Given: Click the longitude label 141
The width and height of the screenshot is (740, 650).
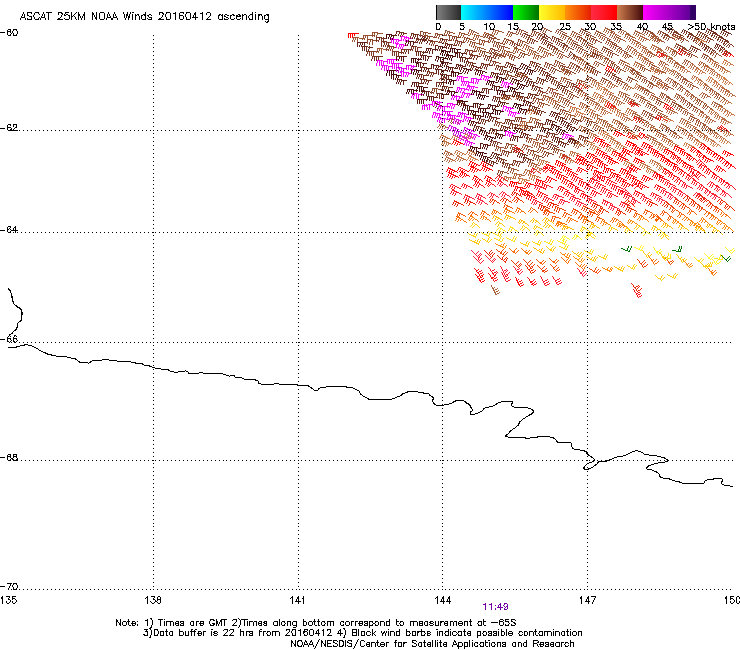Looking at the screenshot, I should pyautogui.click(x=297, y=600).
